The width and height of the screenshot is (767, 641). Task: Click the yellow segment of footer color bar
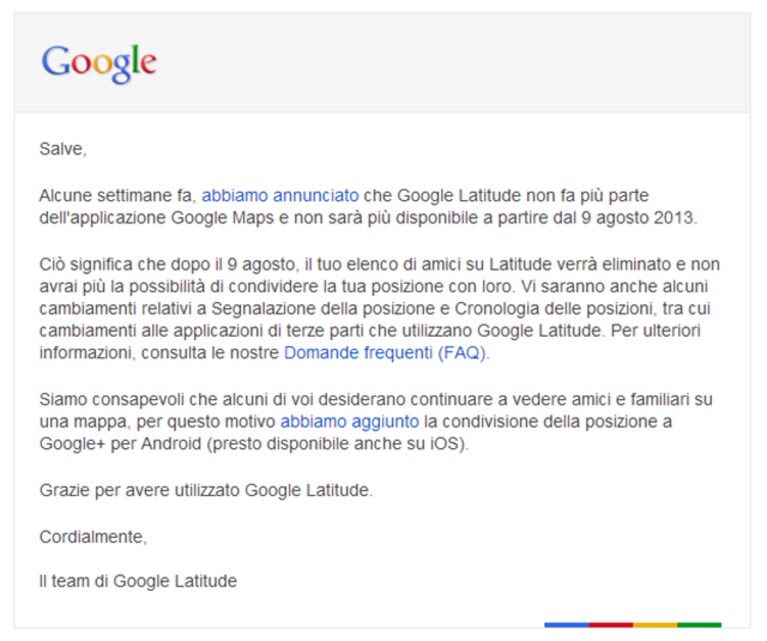pos(655,625)
